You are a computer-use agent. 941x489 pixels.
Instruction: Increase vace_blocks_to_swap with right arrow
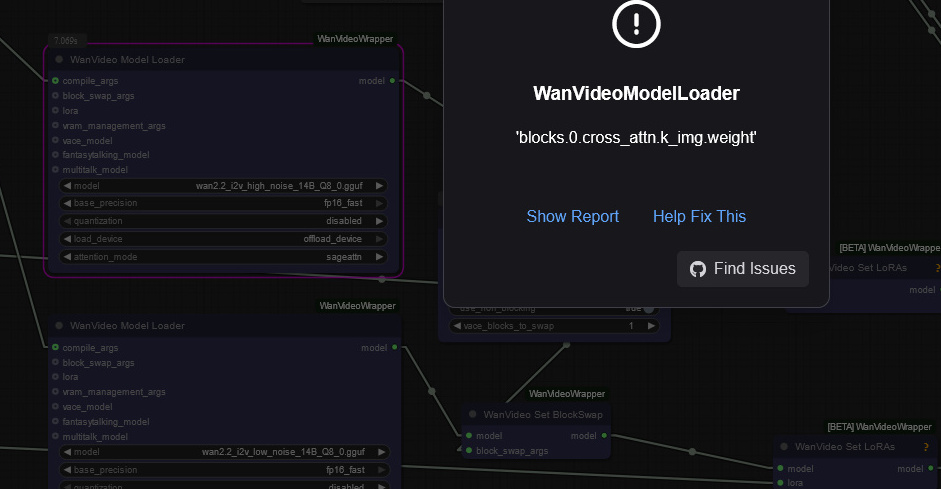[x=651, y=326]
